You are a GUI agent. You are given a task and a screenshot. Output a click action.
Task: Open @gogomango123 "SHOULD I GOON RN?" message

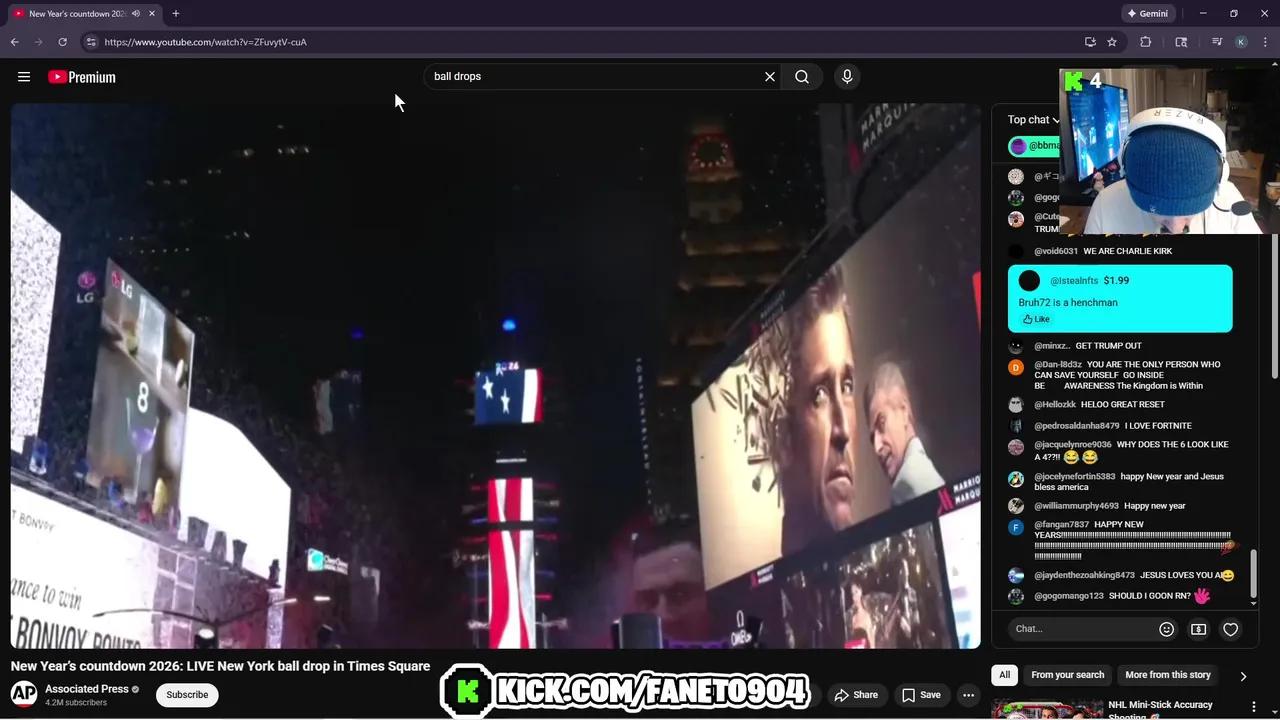coord(1118,596)
